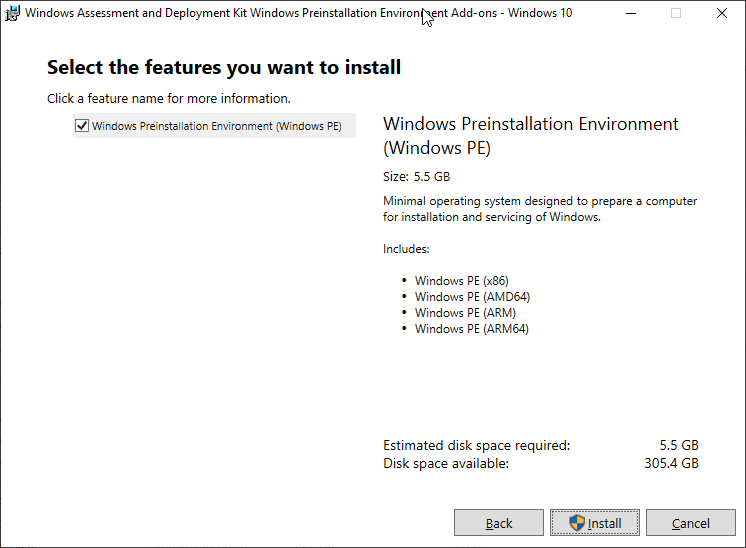Click the UAC shield icon on Install
The width and height of the screenshot is (746, 548).
point(576,523)
